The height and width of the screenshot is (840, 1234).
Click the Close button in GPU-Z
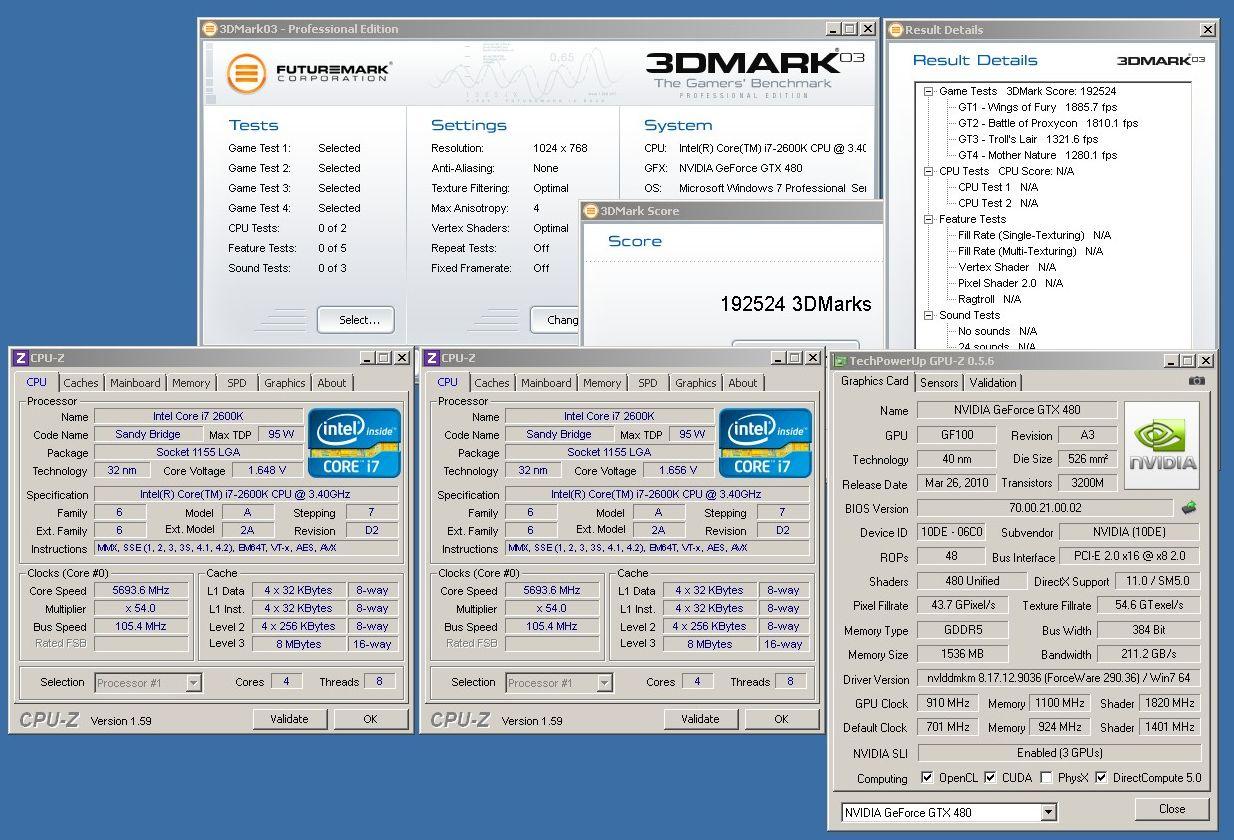coord(1172,809)
